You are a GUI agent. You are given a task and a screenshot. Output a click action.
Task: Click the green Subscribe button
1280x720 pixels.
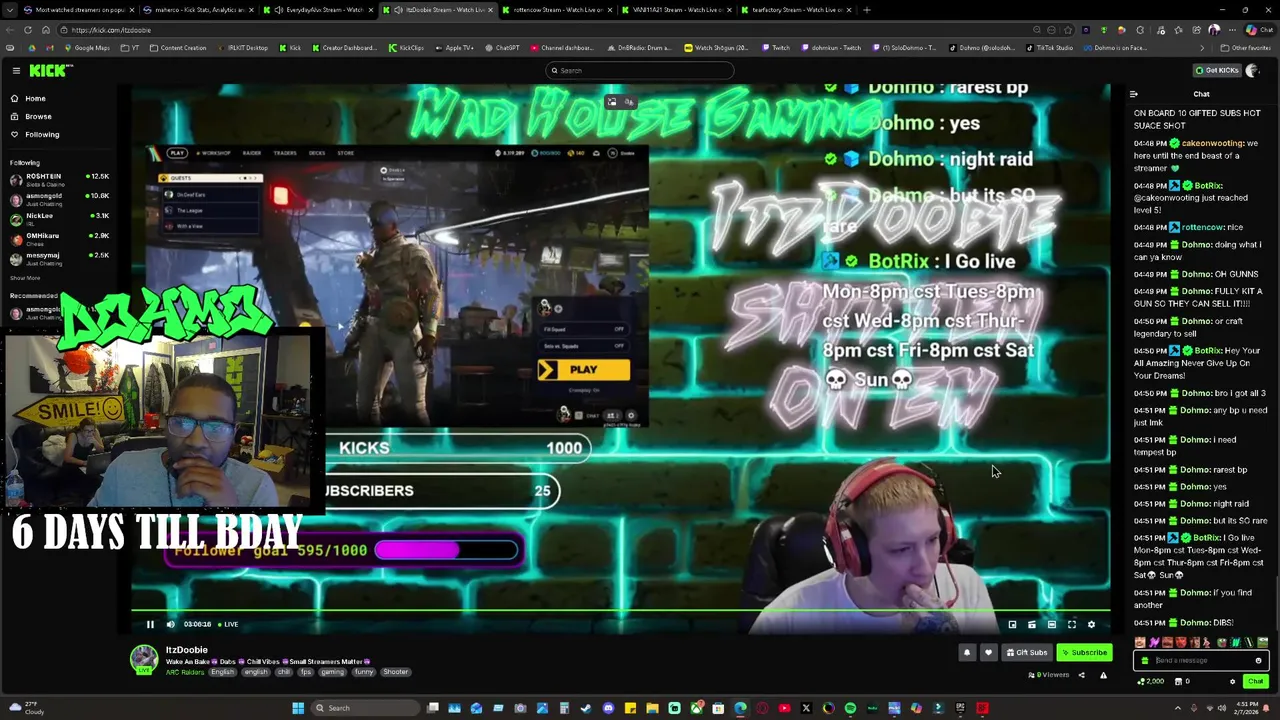[1085, 653]
